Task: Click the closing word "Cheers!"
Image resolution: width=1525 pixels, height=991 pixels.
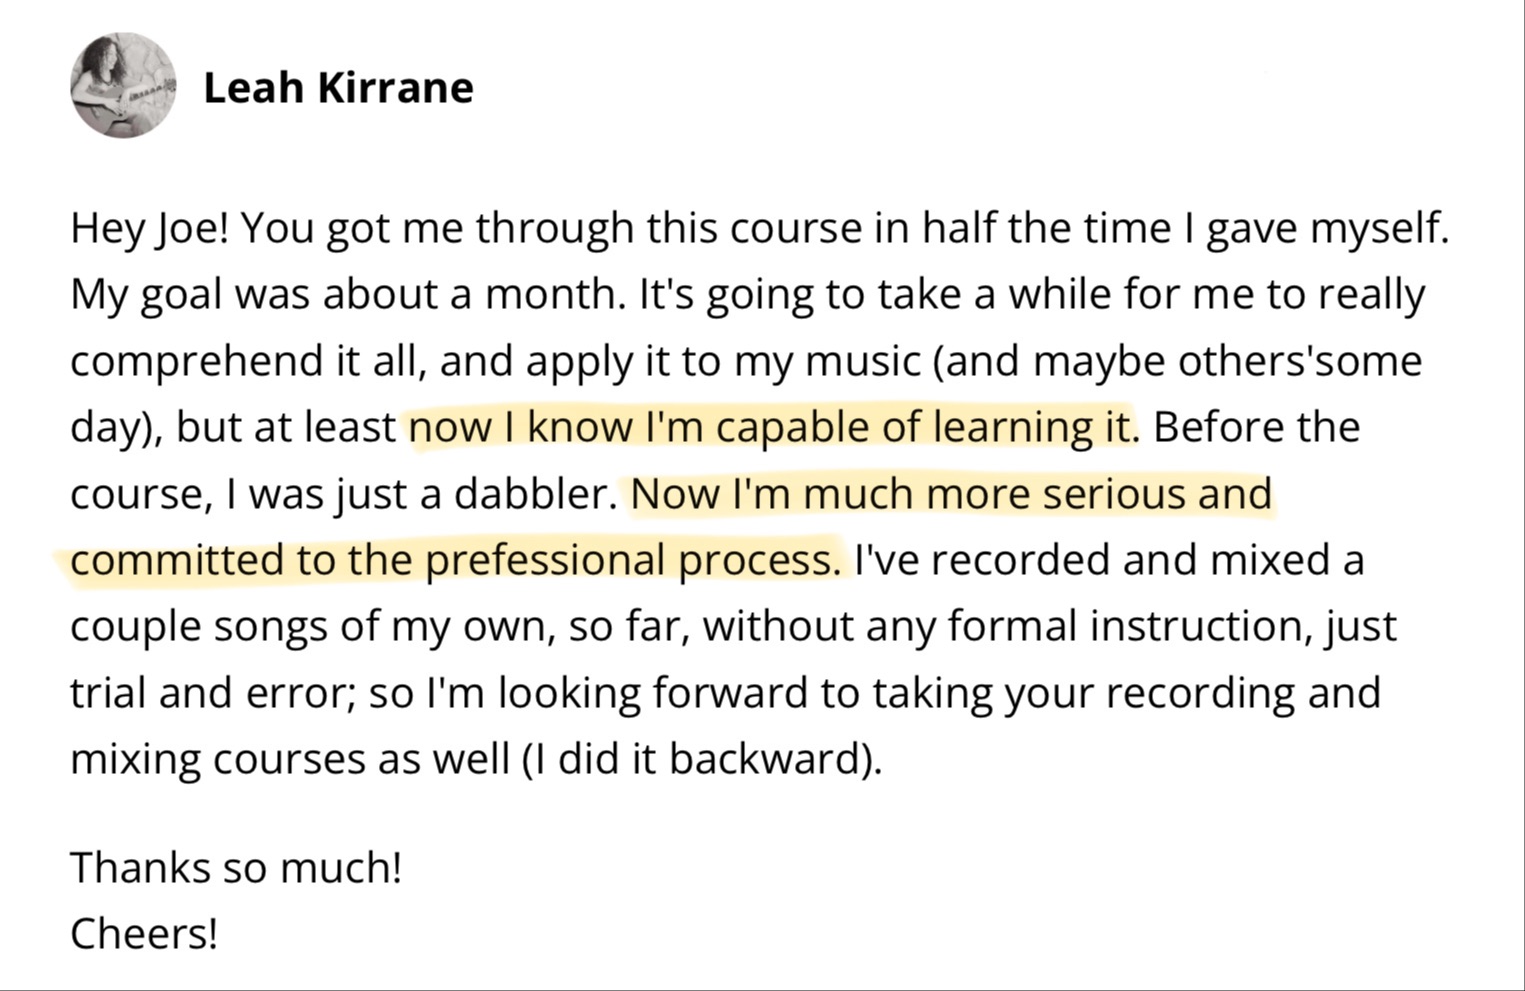Action: 144,934
